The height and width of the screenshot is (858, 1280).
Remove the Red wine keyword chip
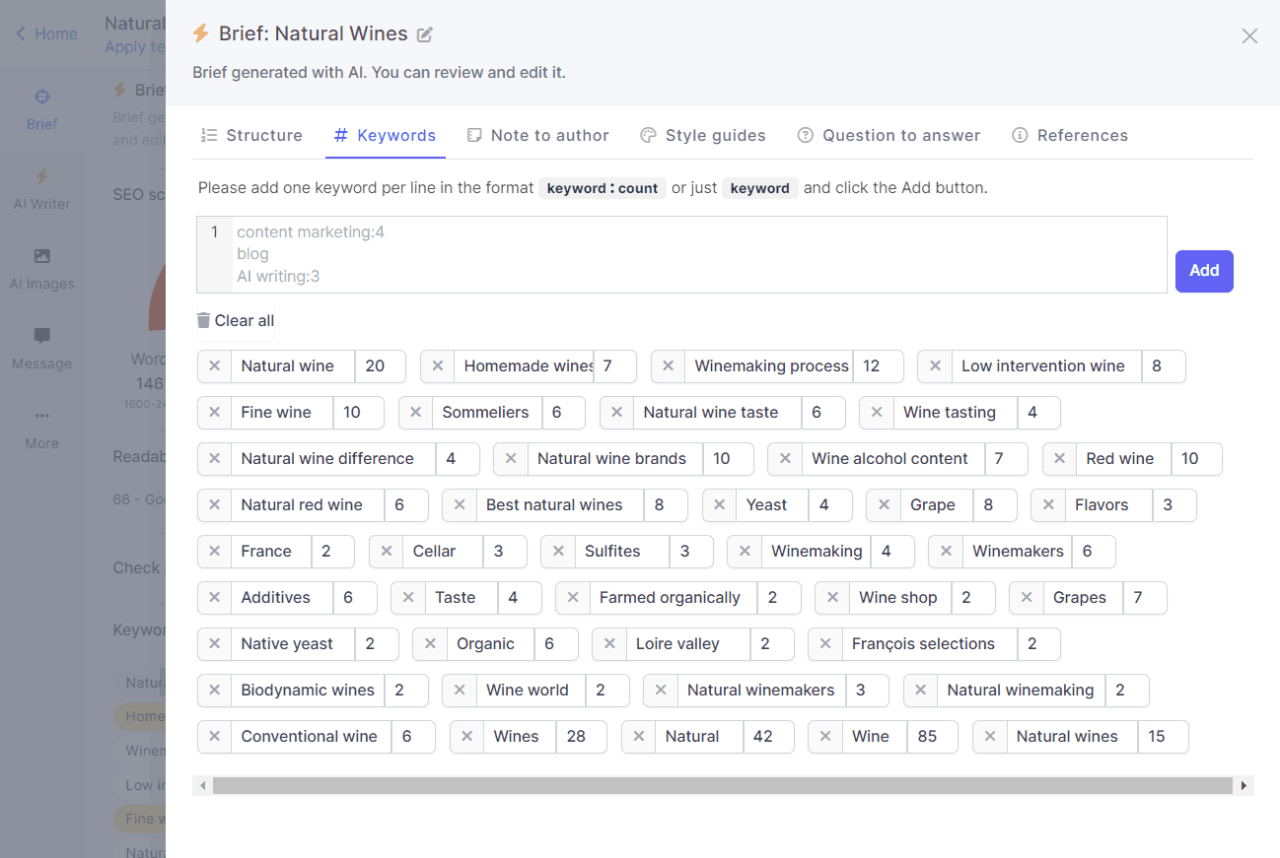point(1059,459)
